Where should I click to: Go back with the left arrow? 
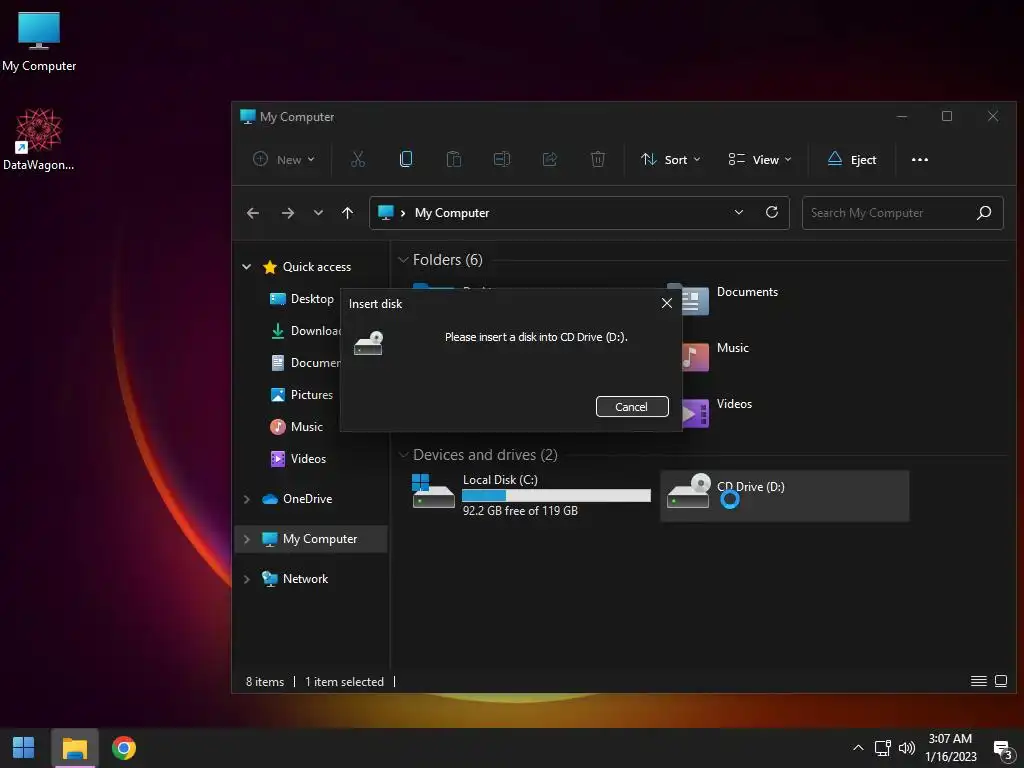[253, 213]
